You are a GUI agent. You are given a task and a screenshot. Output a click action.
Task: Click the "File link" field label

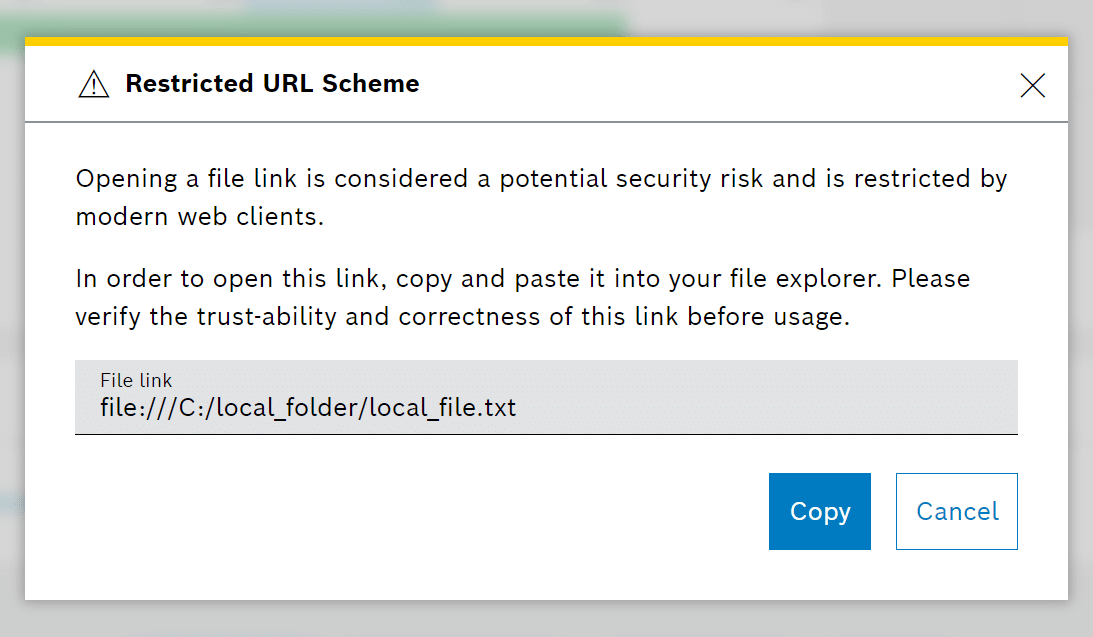(136, 380)
